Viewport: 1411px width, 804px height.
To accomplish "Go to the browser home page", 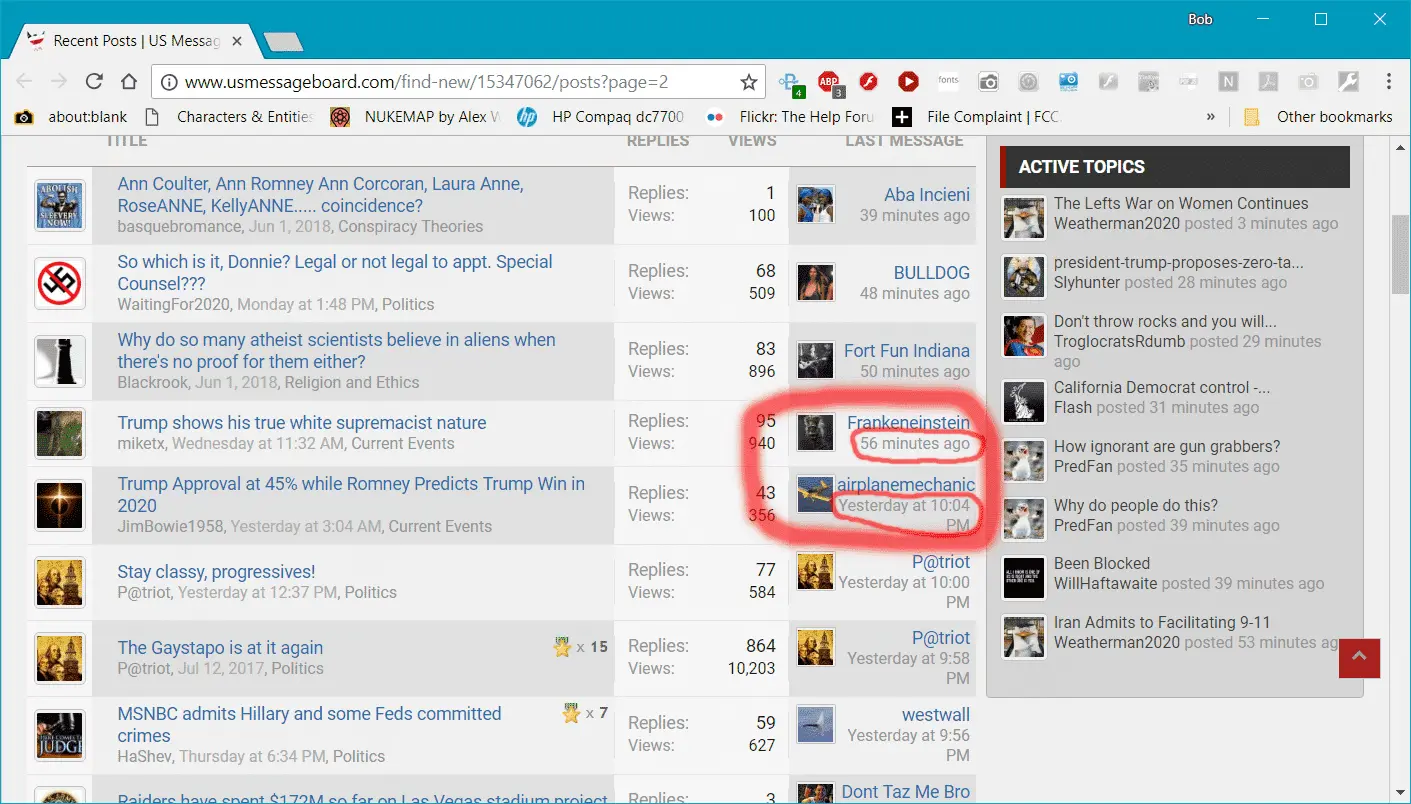I will point(129,82).
